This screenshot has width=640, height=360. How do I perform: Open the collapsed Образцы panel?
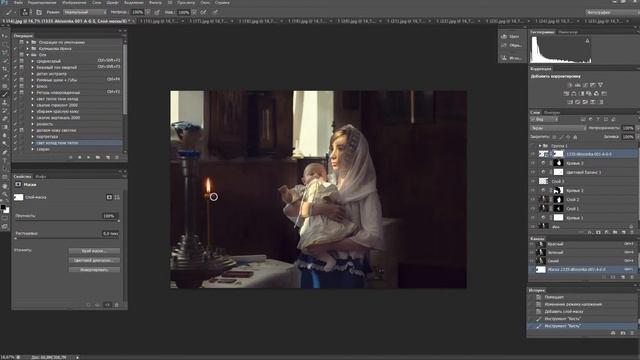511,45
